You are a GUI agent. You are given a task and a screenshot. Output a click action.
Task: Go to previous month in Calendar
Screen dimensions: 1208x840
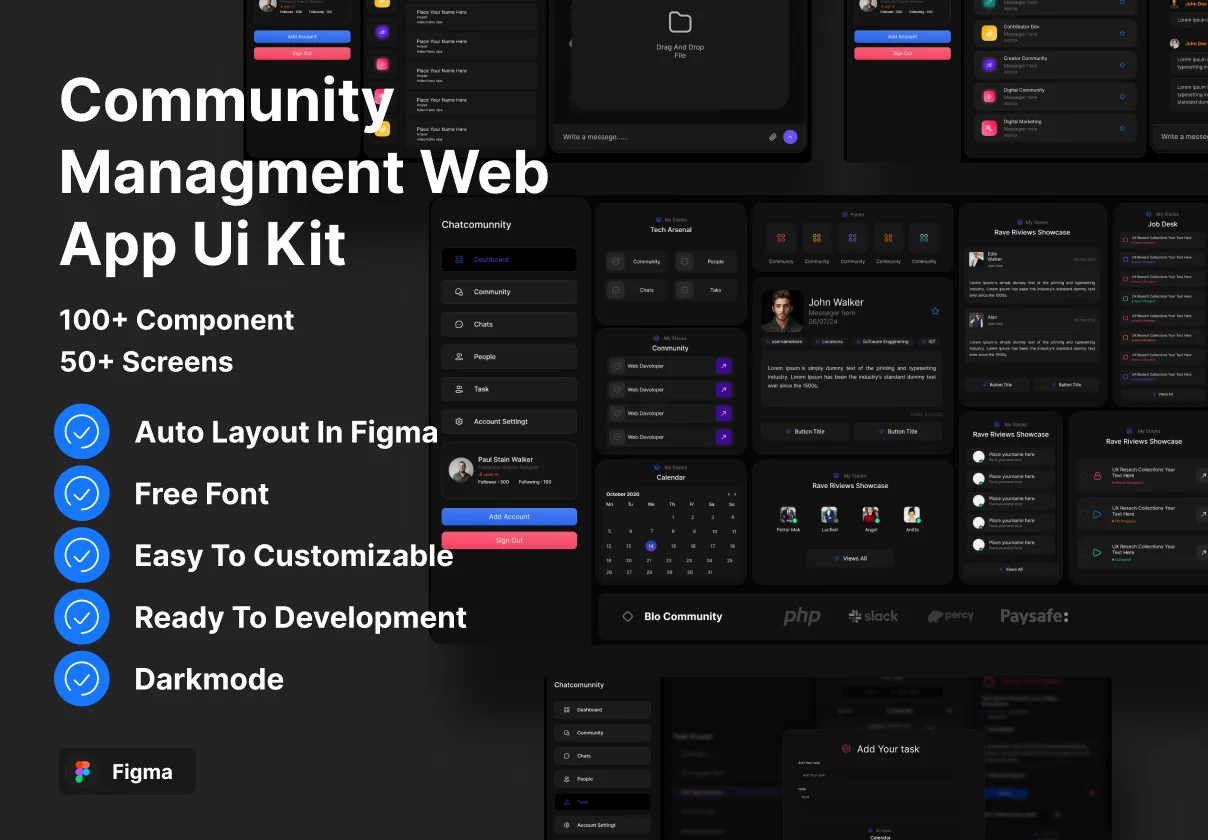tap(728, 494)
